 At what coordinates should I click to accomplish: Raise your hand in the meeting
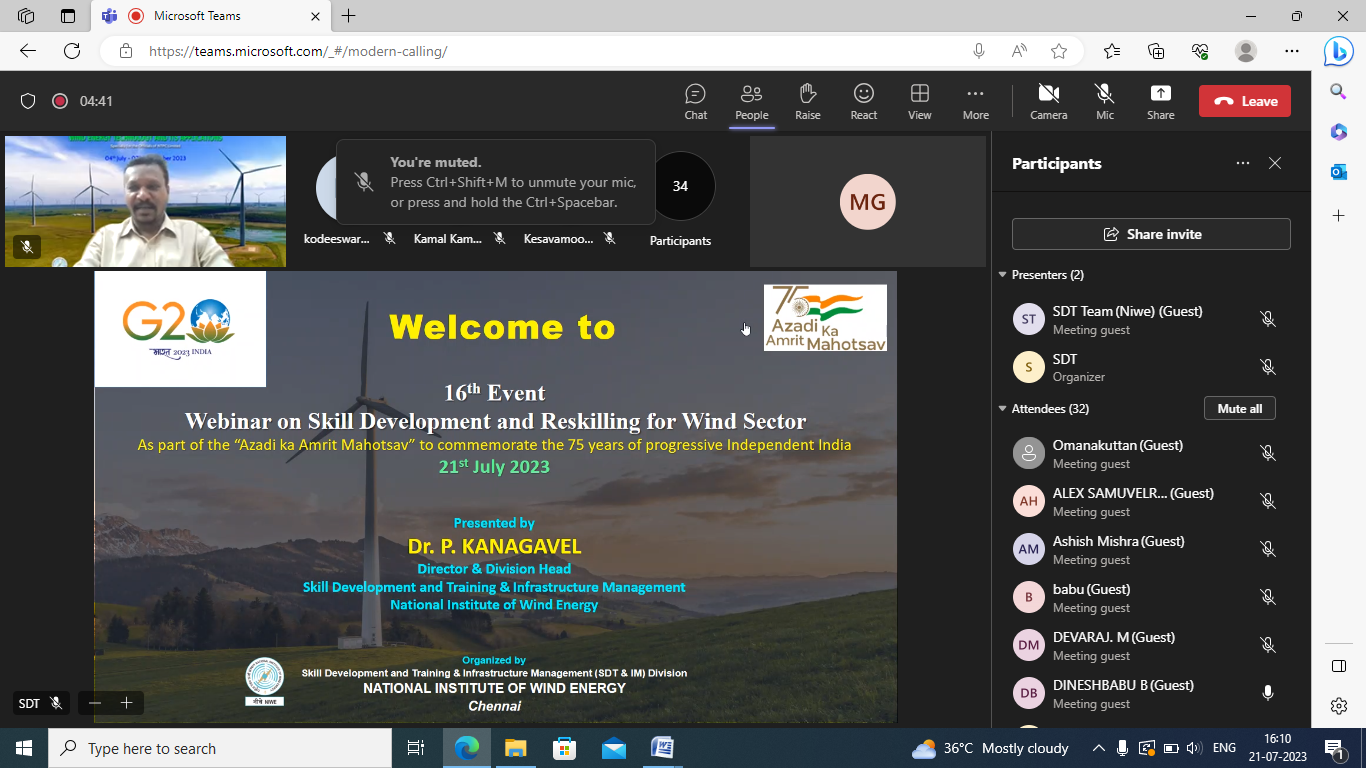click(808, 101)
